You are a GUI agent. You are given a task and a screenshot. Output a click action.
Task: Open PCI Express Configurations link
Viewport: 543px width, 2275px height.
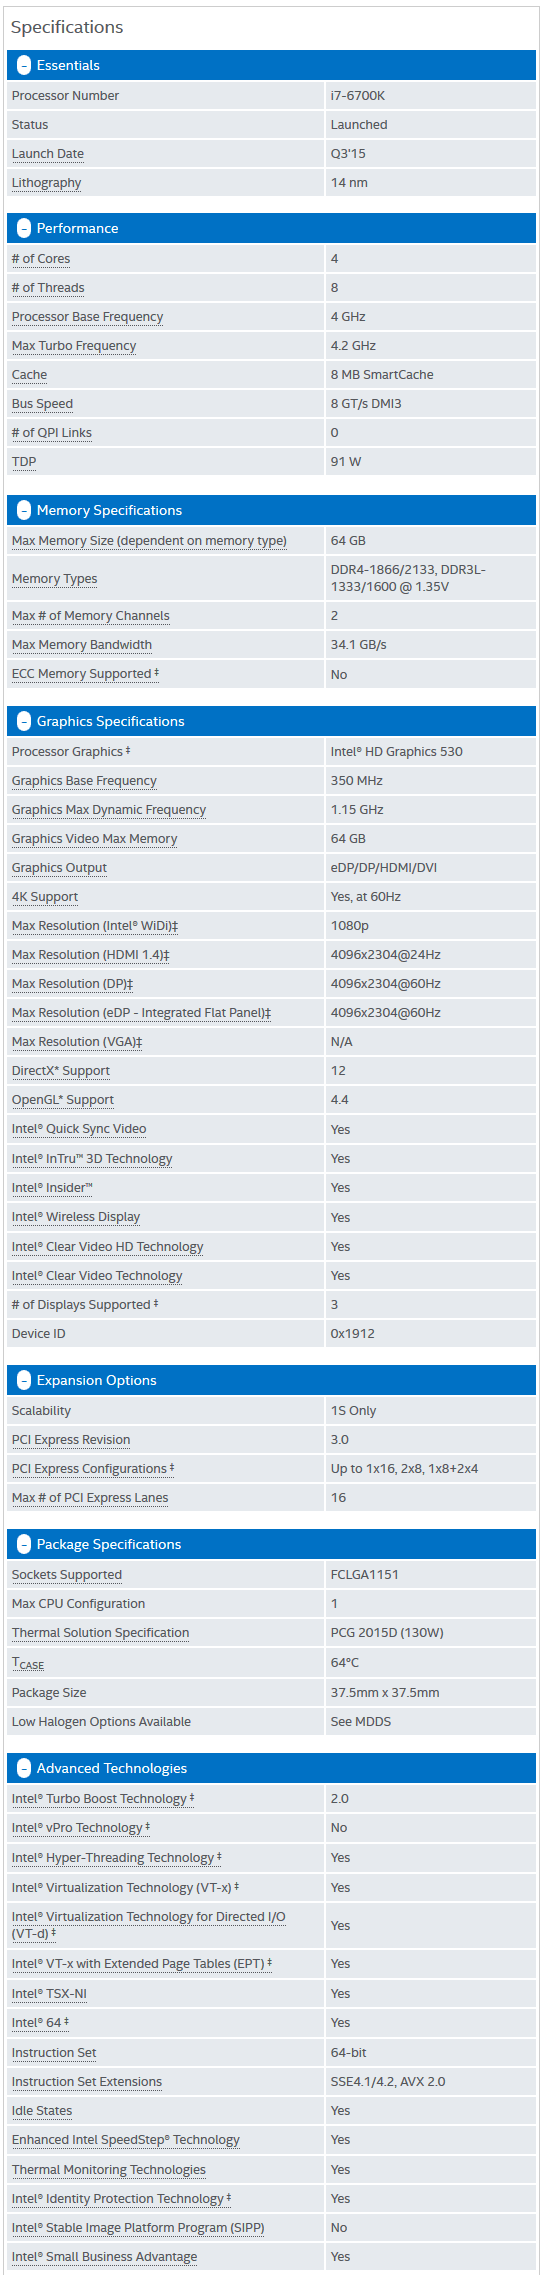coord(90,1469)
